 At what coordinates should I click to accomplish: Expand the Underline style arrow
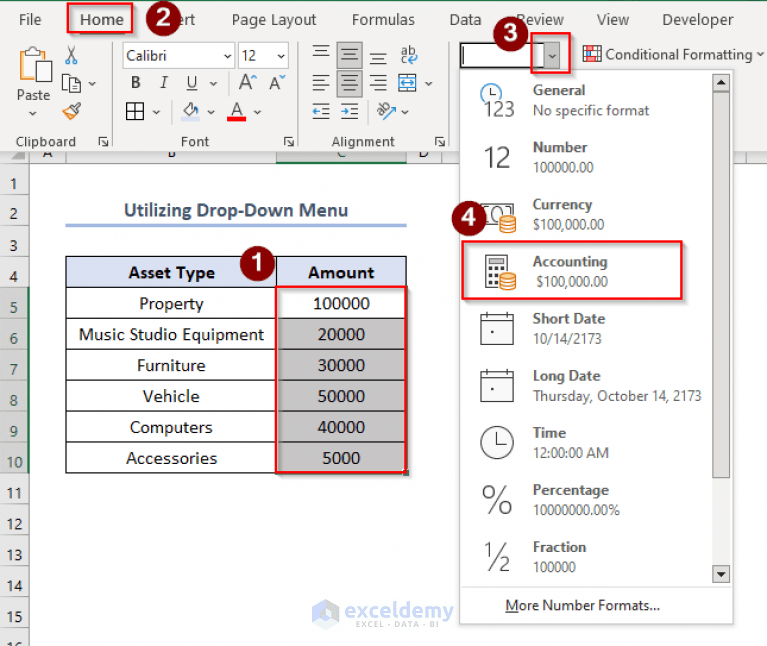[213, 84]
